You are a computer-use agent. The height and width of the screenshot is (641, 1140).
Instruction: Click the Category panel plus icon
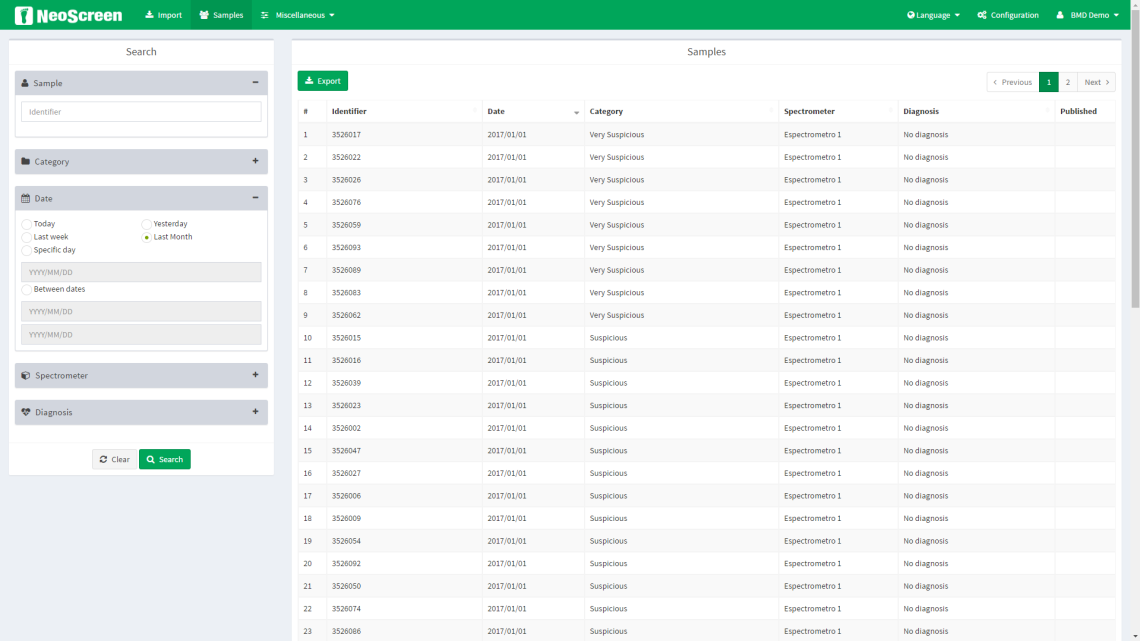255,161
